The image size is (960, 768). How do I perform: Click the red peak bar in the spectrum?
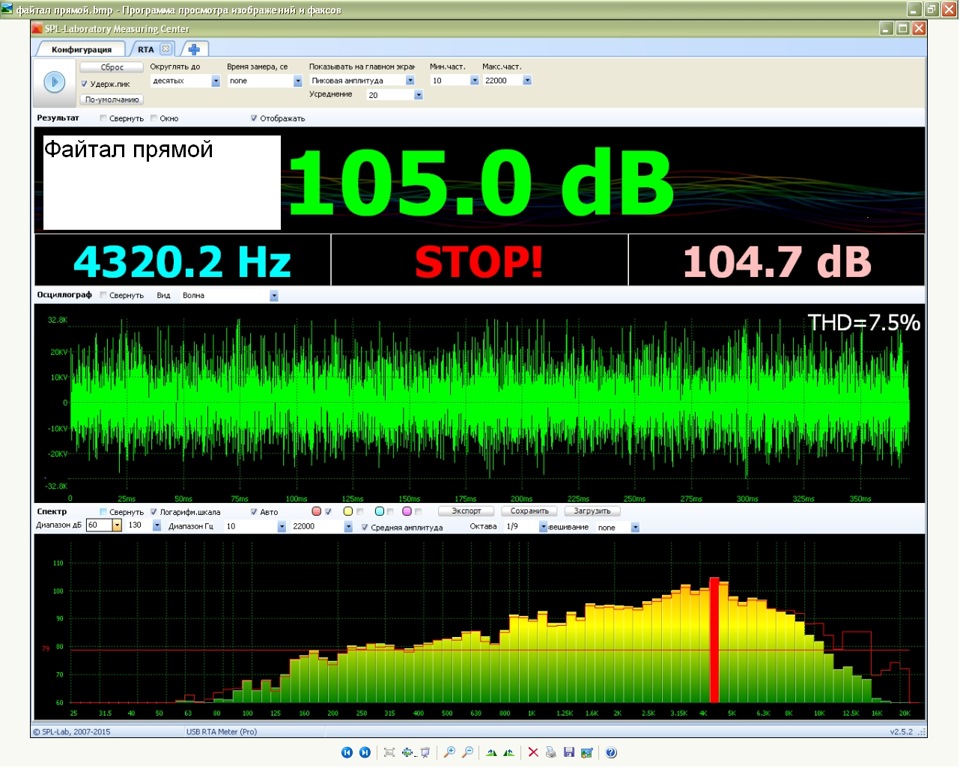714,640
